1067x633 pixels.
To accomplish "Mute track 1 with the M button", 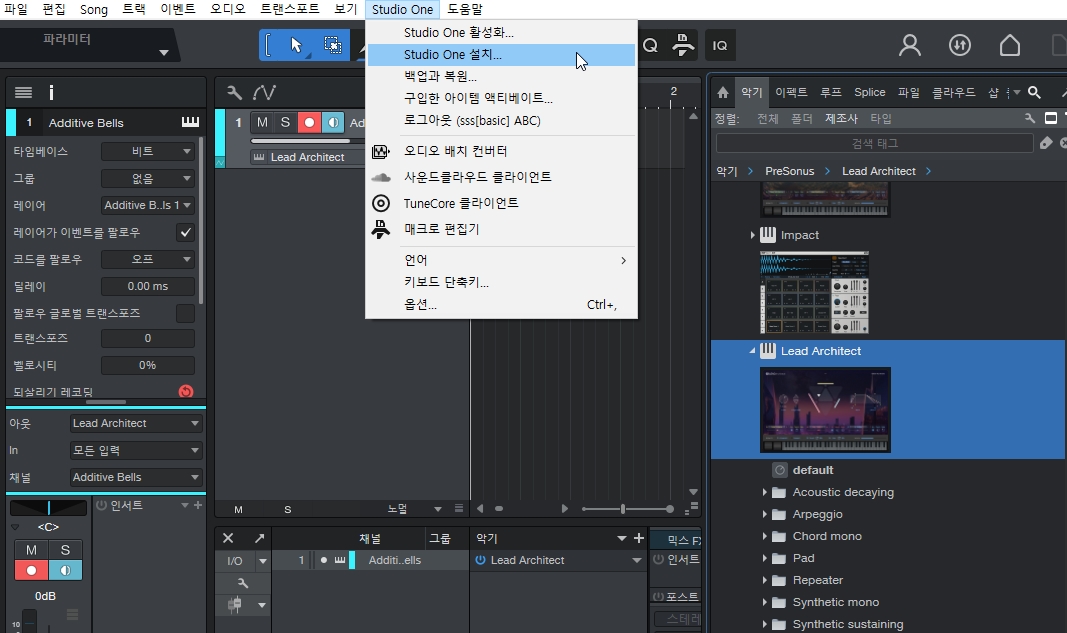I will click(262, 123).
